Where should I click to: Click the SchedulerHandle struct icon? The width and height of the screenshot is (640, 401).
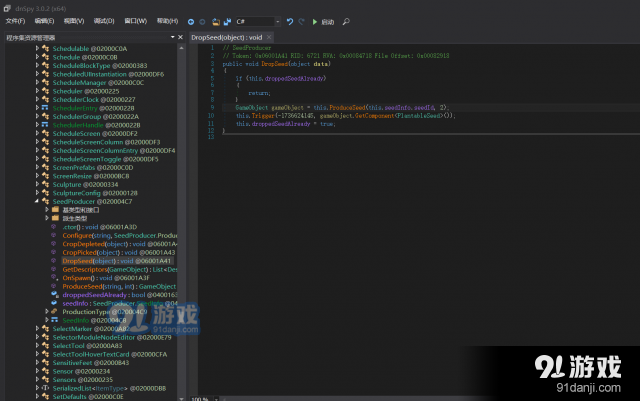click(45, 125)
